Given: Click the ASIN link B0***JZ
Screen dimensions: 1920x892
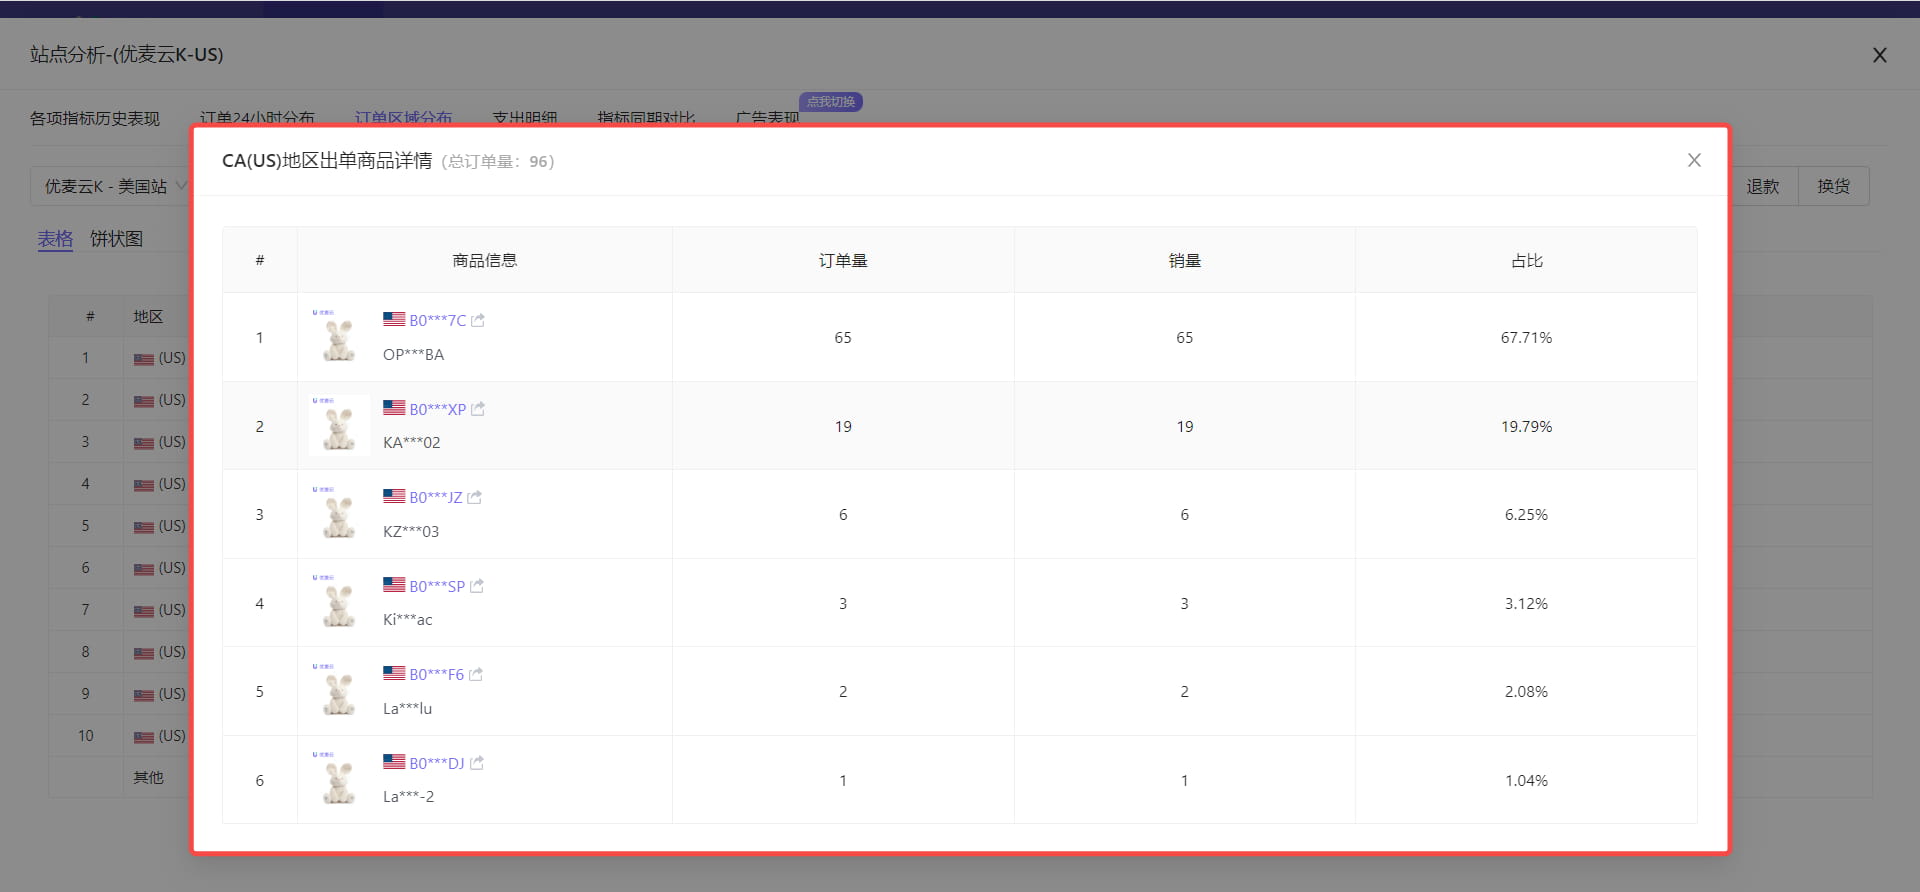Looking at the screenshot, I should 436,497.
